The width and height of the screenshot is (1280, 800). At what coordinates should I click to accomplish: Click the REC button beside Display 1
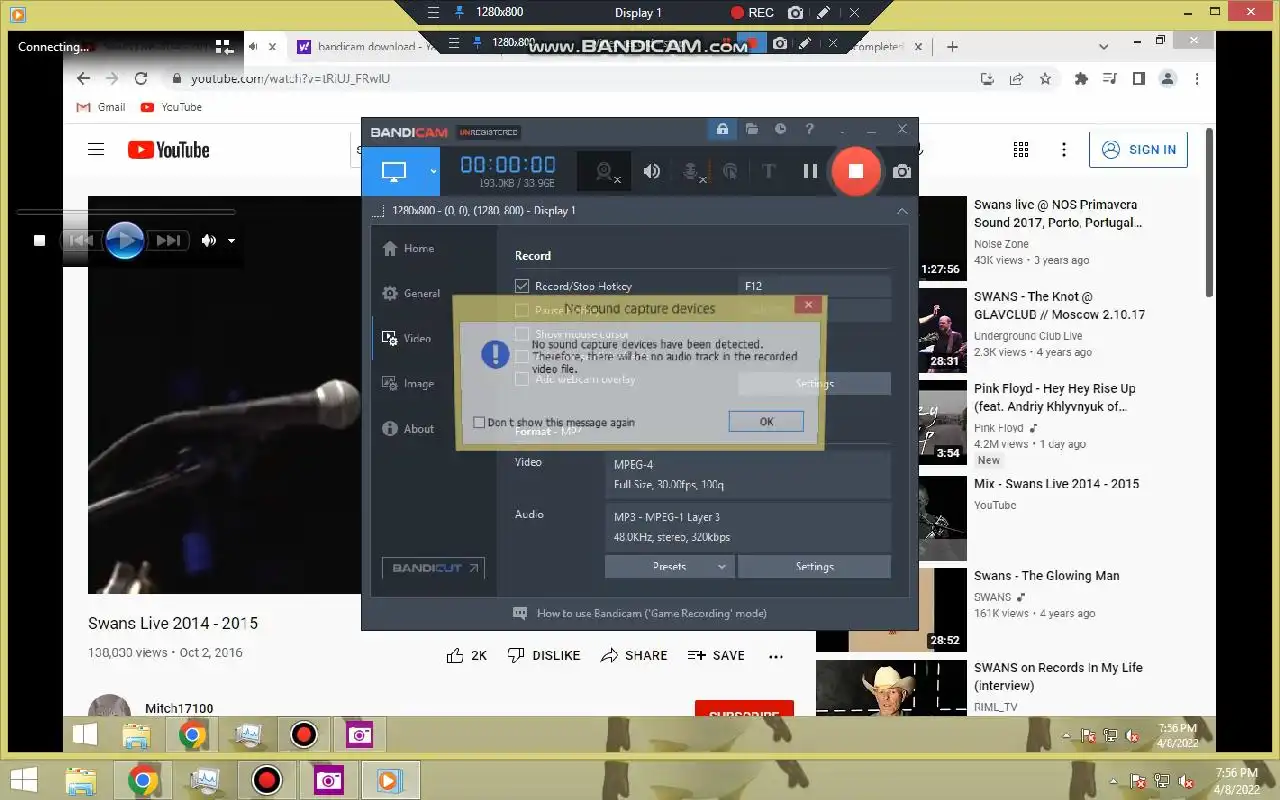[752, 13]
